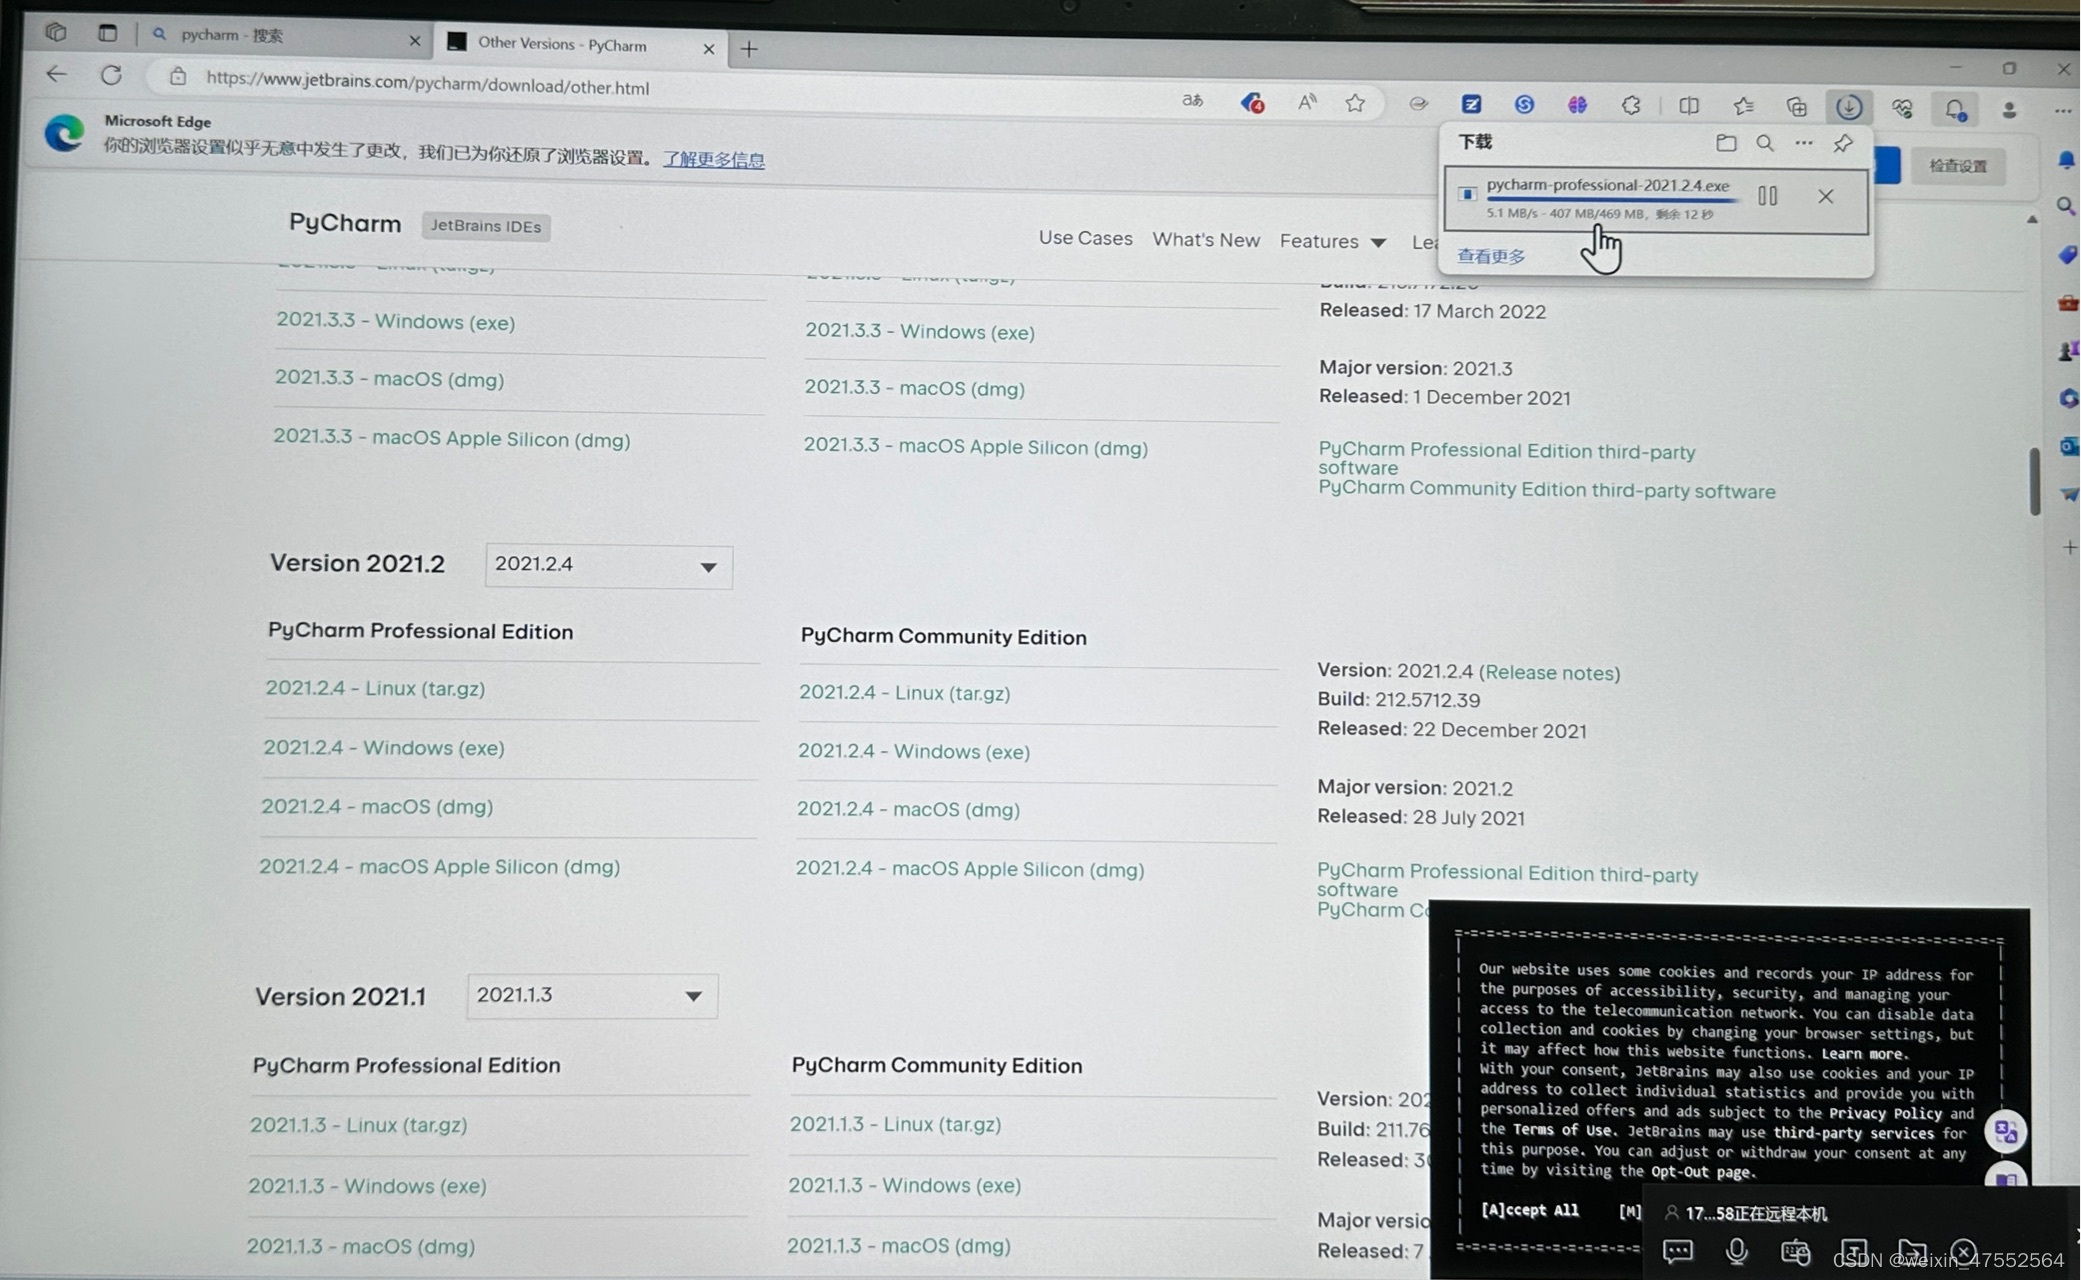Click keyboard-mouse icon in remote control bar

(x=1796, y=1251)
